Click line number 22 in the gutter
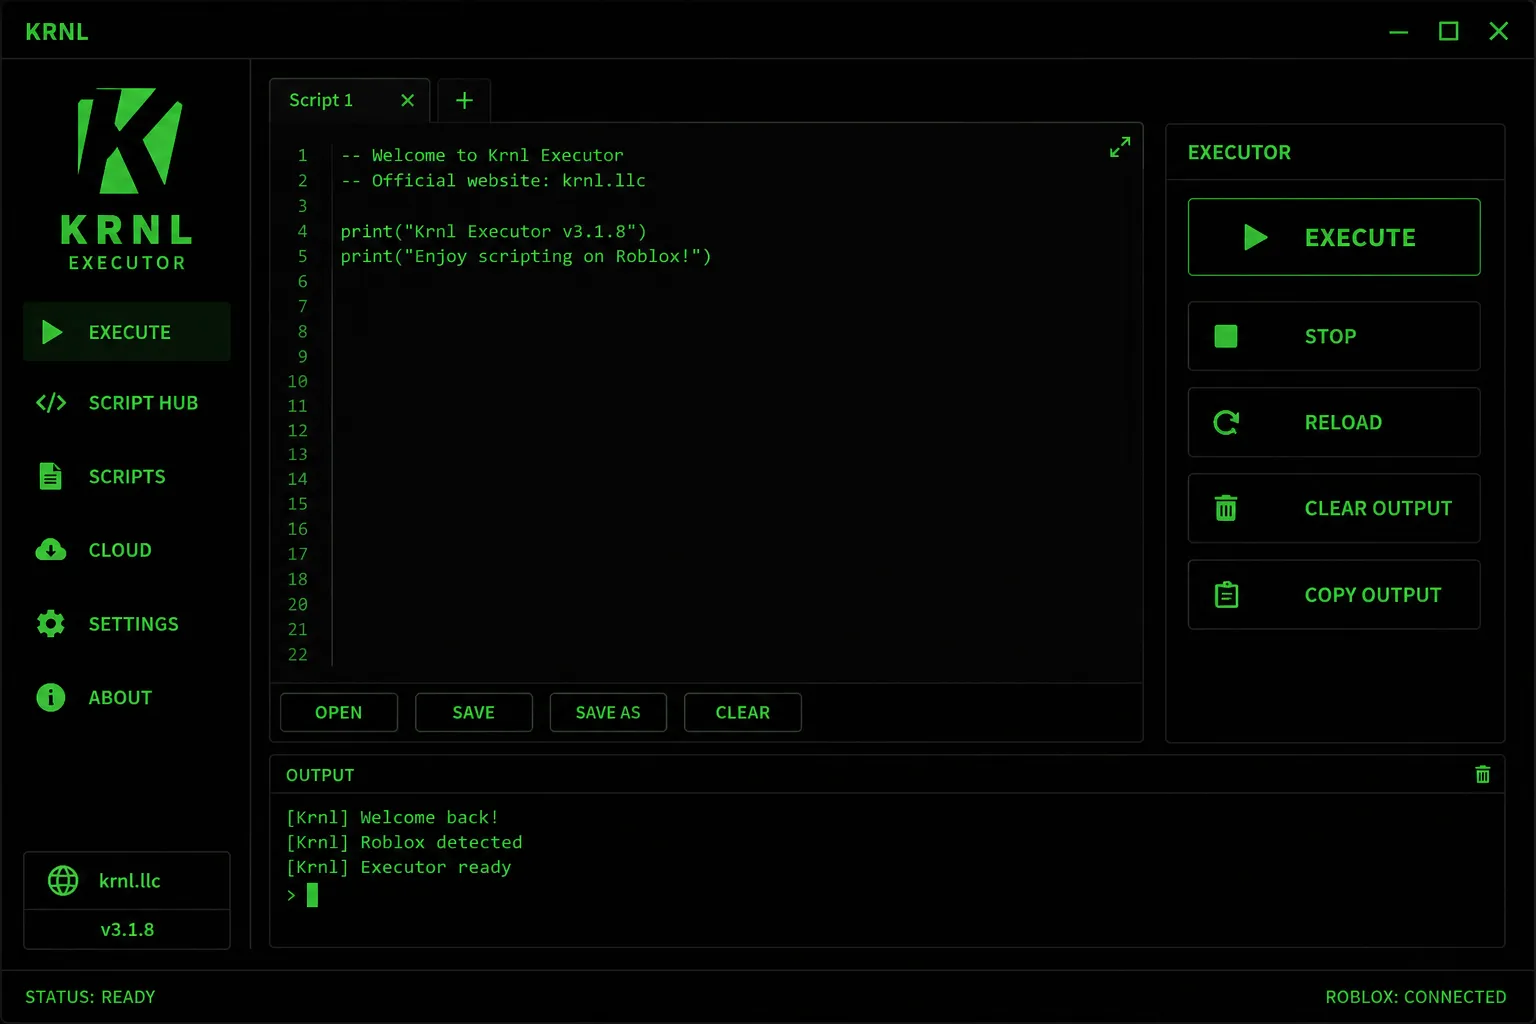1536x1024 pixels. pos(298,654)
